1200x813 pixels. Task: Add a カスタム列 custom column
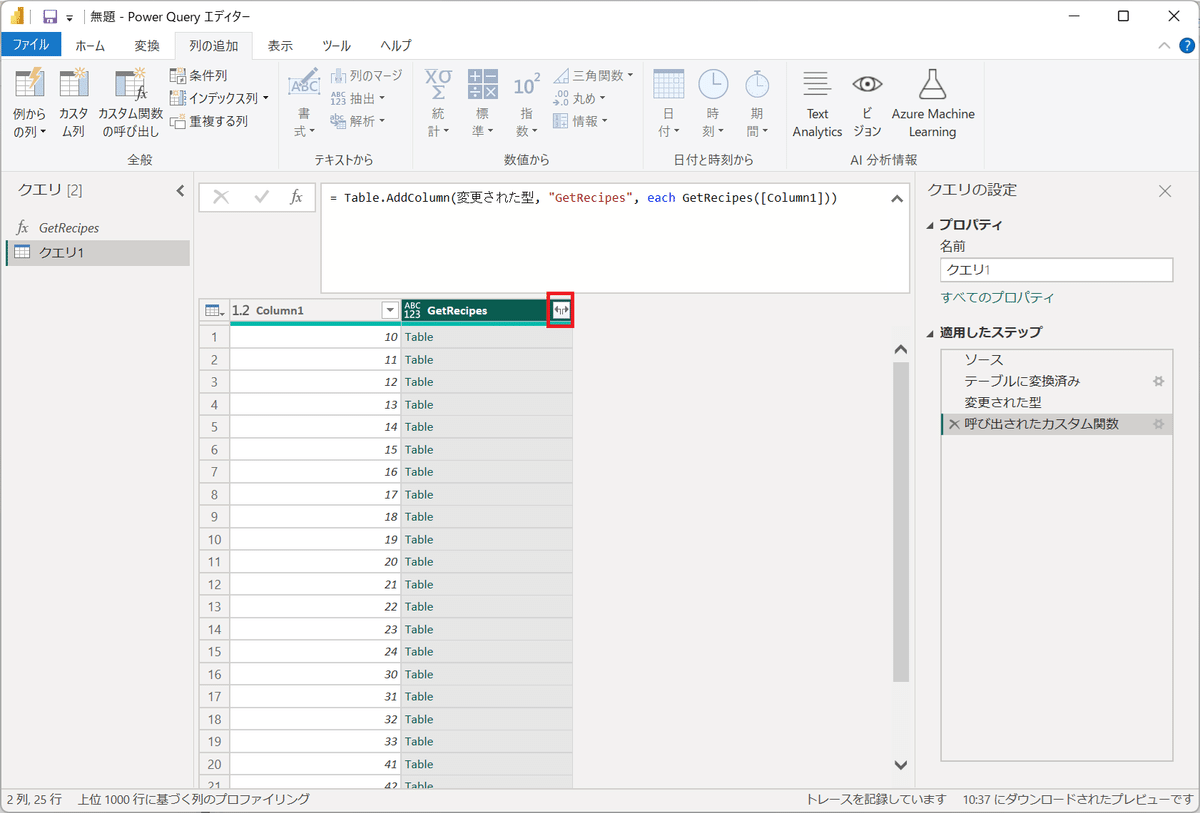click(x=74, y=103)
